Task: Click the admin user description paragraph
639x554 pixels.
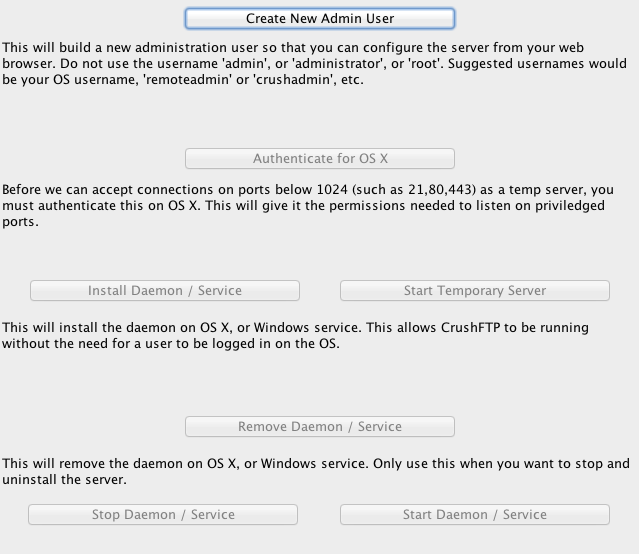Action: tap(314, 63)
